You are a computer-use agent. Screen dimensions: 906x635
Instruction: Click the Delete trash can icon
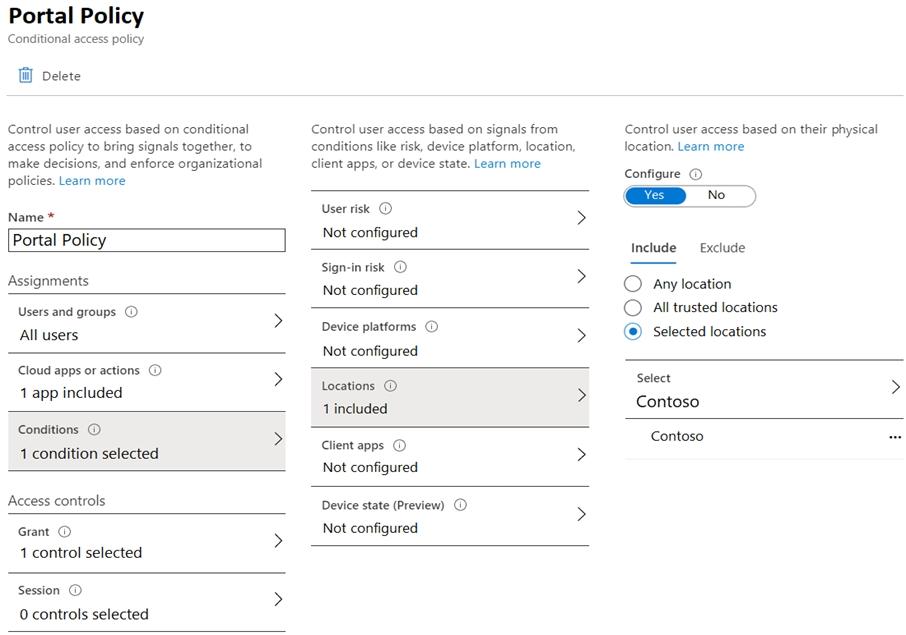point(26,76)
